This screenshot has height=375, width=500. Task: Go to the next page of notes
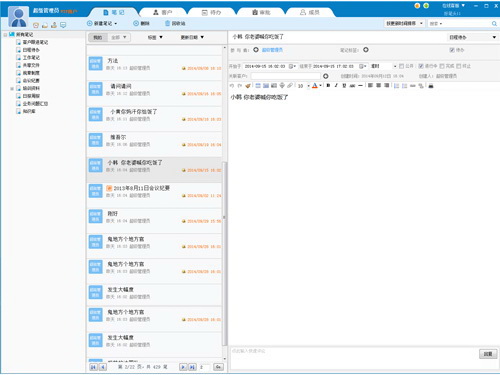183,367
